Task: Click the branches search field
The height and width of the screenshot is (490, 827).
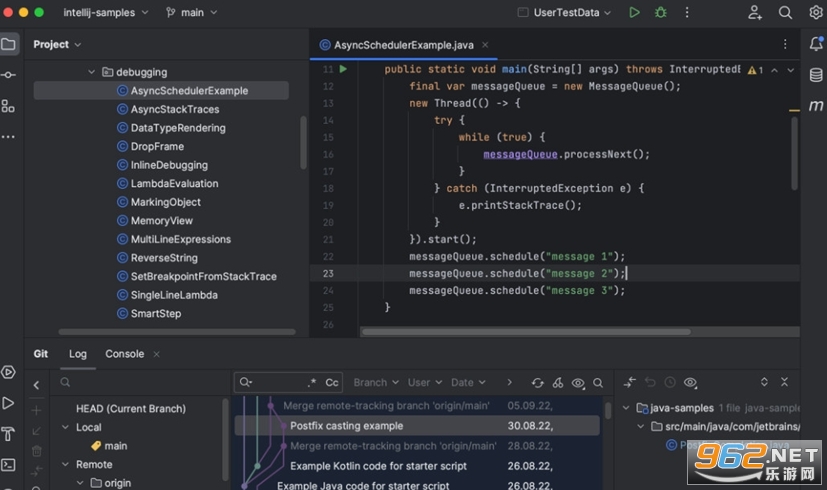Action: click(142, 382)
